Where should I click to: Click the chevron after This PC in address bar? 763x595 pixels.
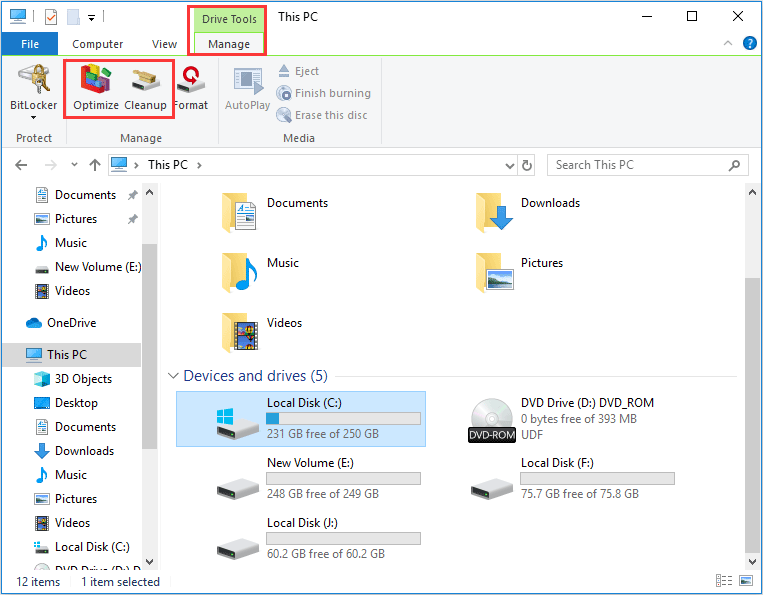(199, 165)
